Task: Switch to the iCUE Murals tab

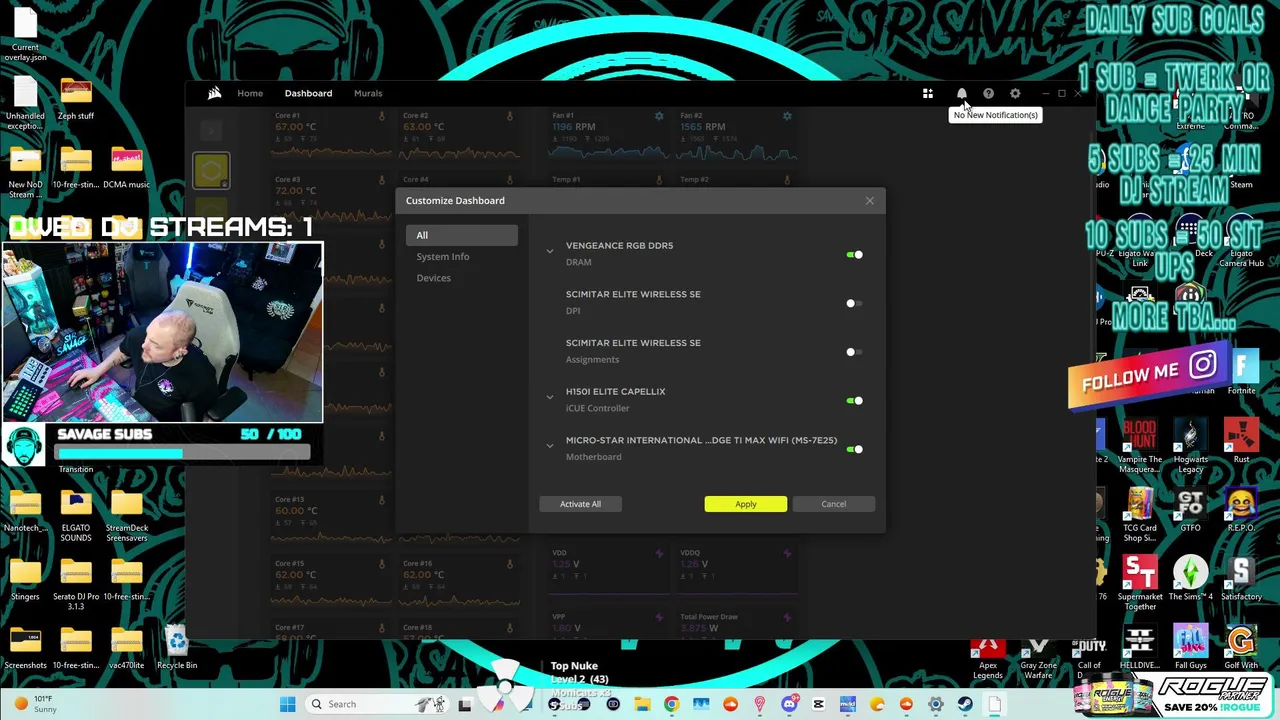Action: (x=368, y=93)
